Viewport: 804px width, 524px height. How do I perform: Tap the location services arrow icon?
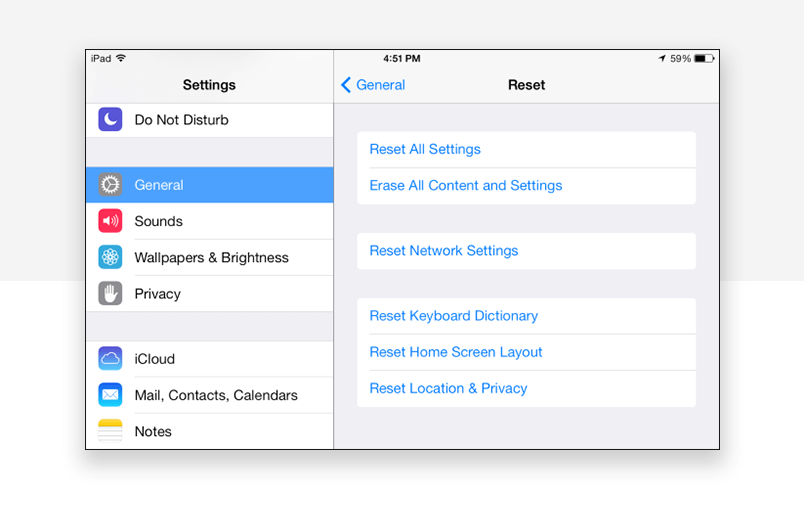[662, 58]
